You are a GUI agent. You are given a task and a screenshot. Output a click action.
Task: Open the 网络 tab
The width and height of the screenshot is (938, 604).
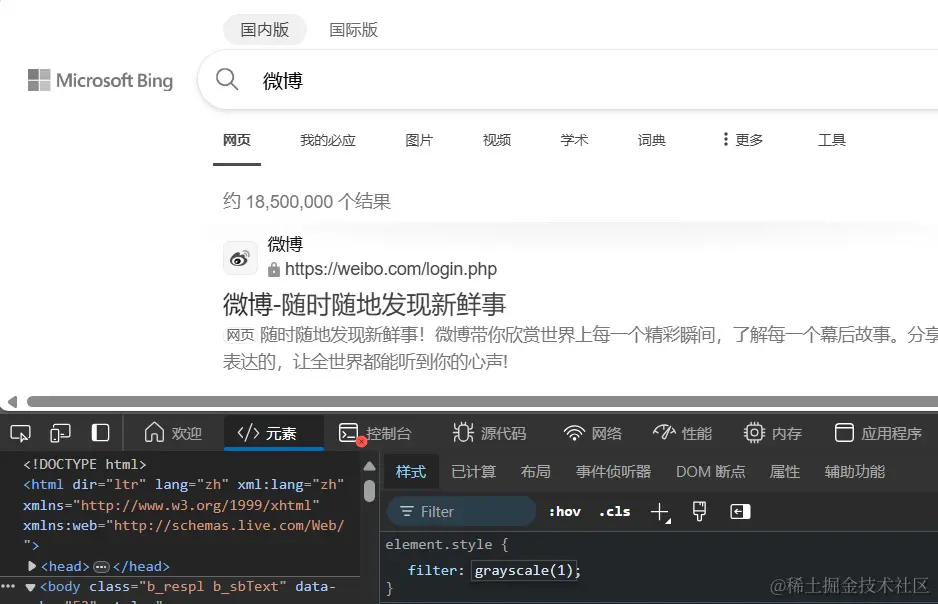point(593,433)
